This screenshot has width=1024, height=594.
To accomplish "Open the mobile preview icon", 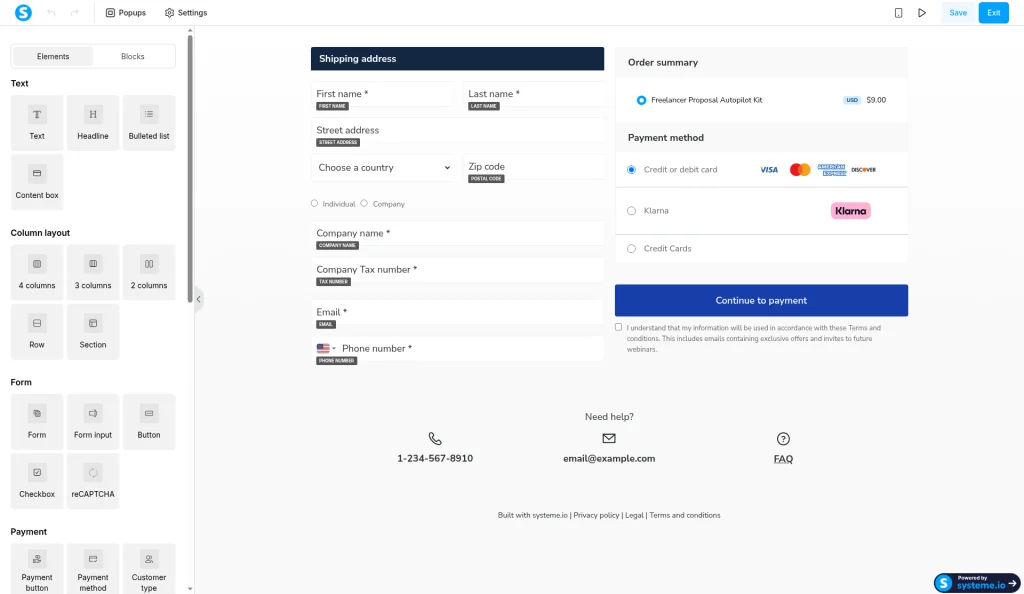I will (x=899, y=12).
